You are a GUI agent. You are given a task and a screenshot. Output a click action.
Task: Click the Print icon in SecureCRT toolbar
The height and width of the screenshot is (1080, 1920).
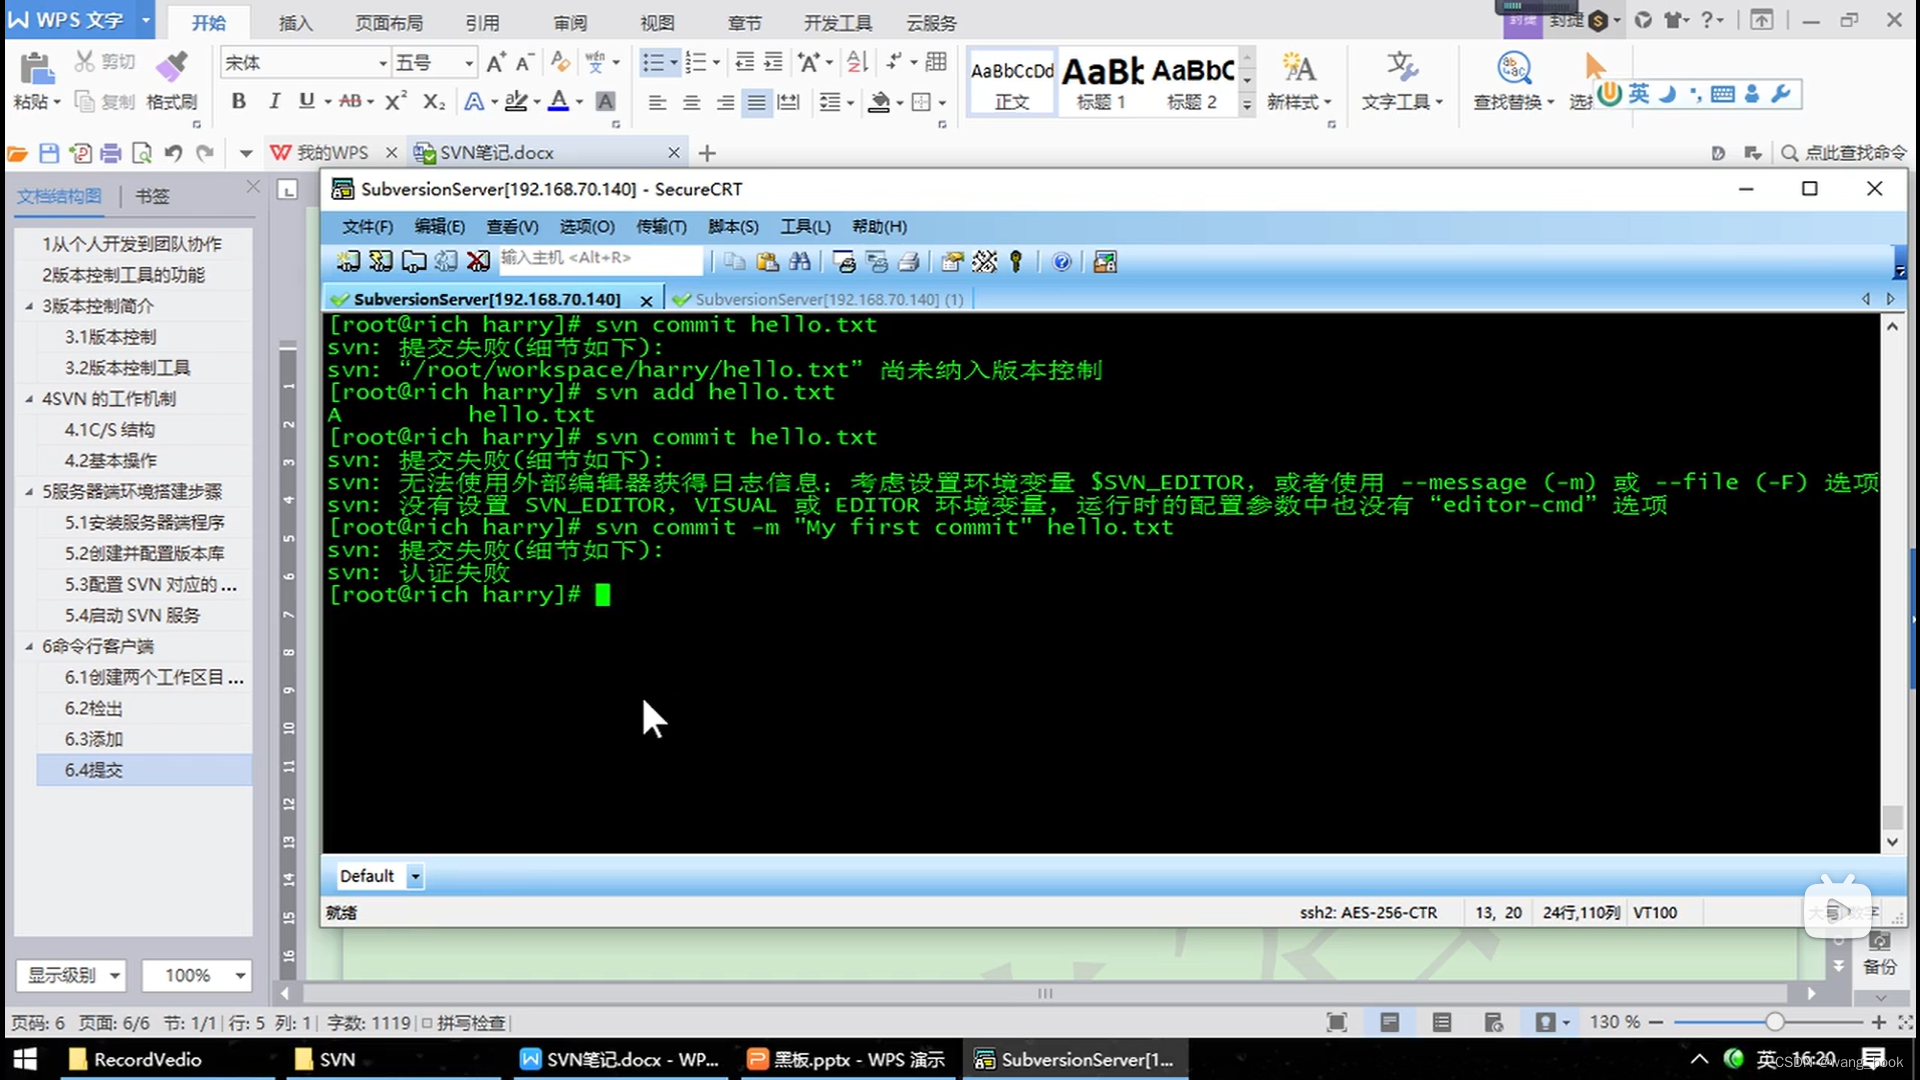coord(909,262)
